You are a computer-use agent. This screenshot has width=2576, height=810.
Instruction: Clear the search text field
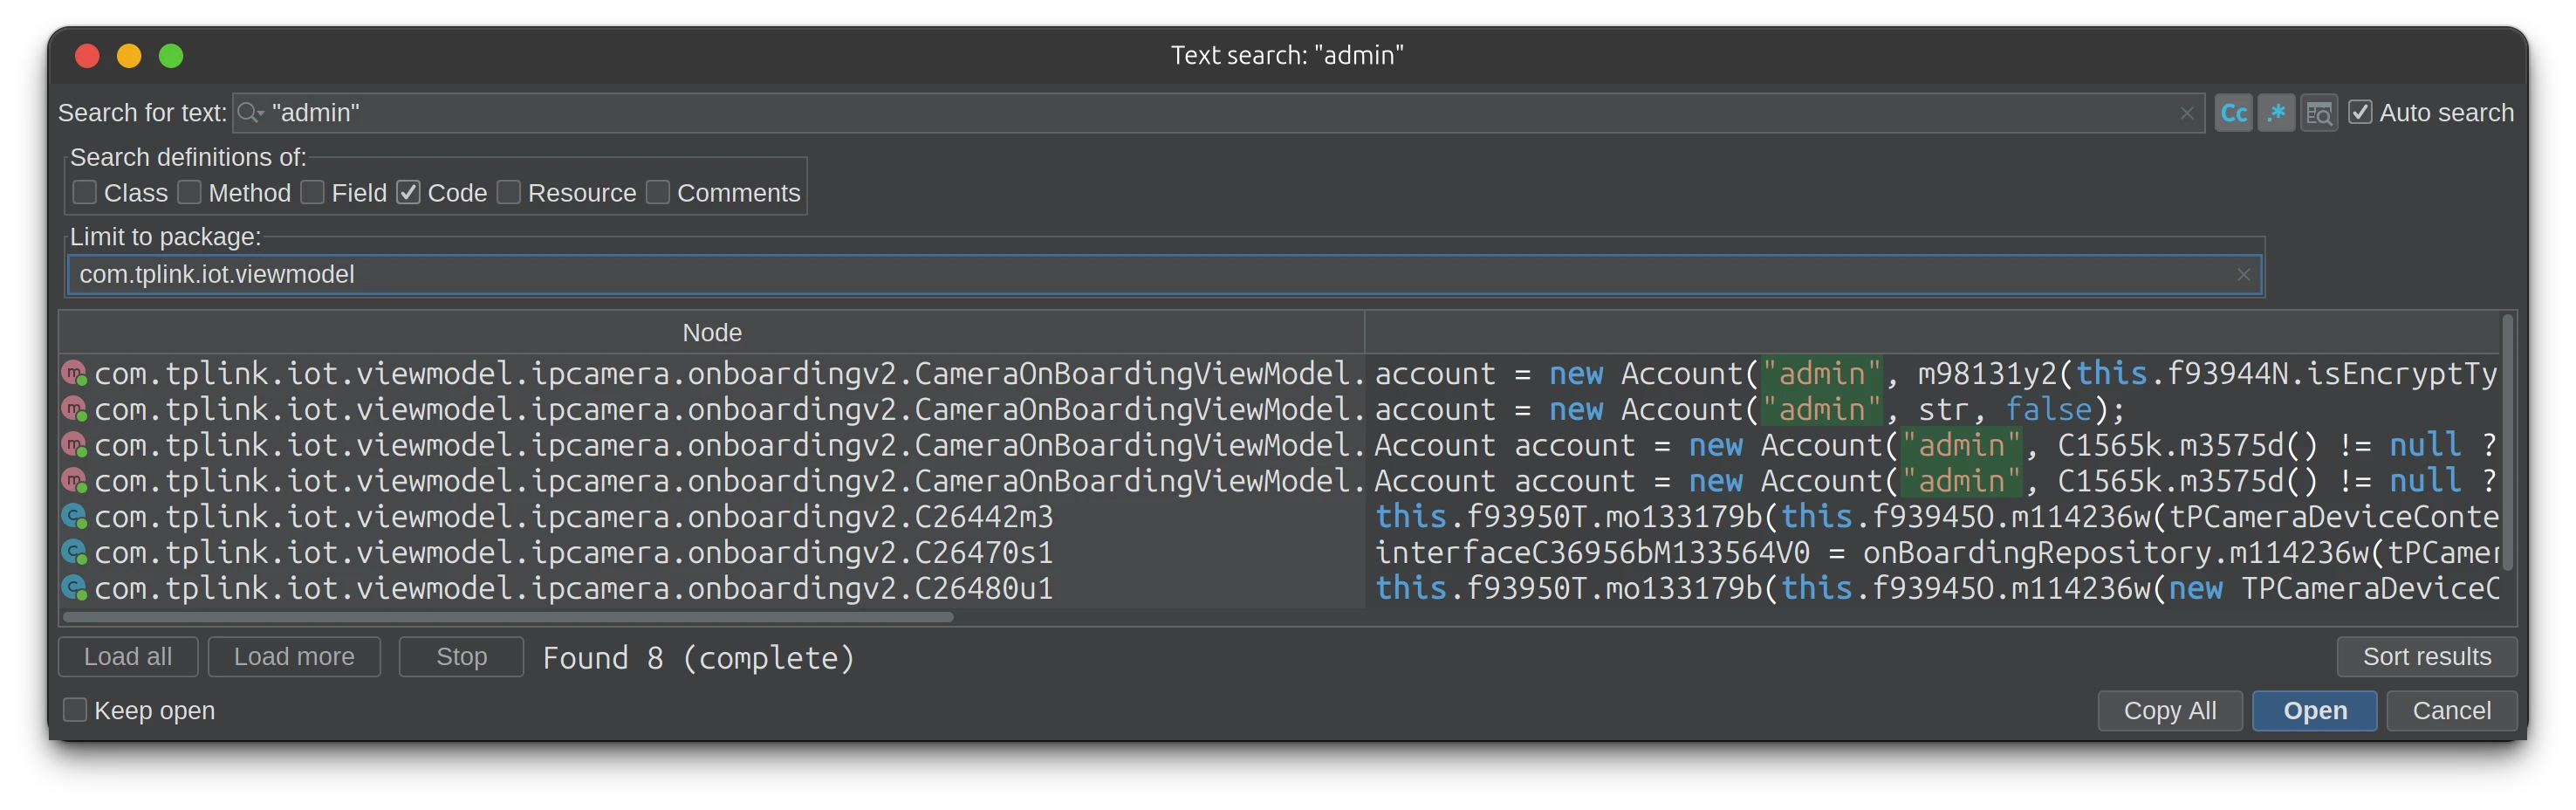point(2186,113)
